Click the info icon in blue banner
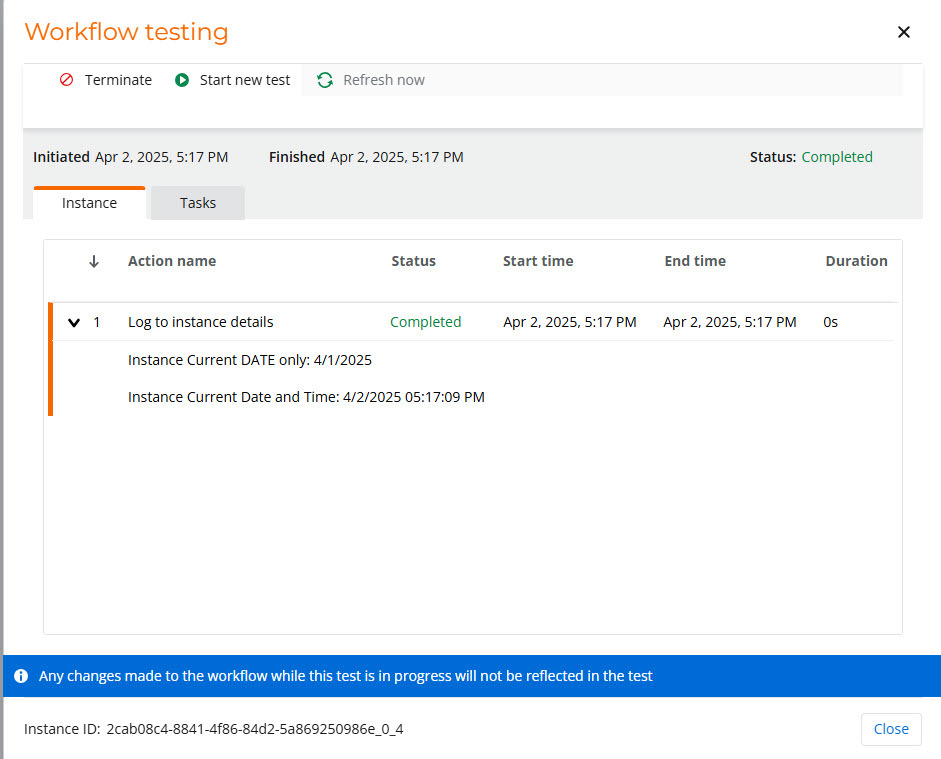This screenshot has height=759, width=941. coord(21,676)
